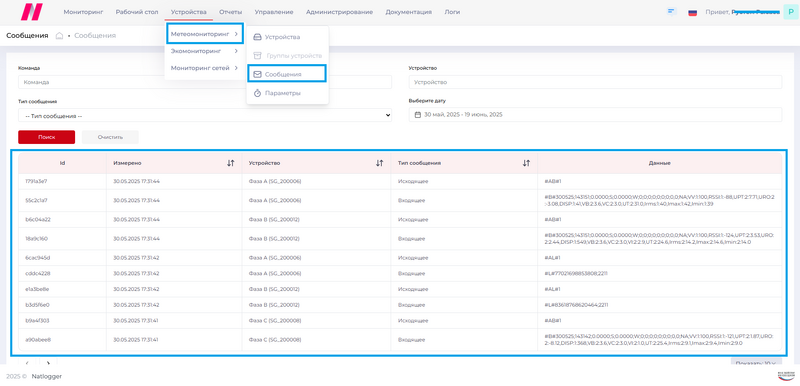Click the Natlogger logo
This screenshot has width=800, height=386.
[x=32, y=12]
